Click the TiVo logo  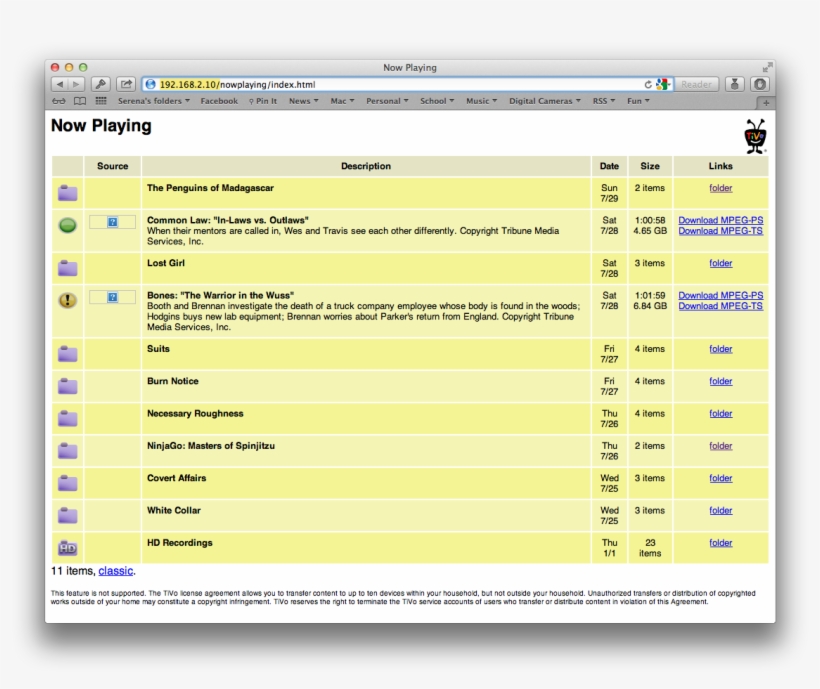point(755,135)
